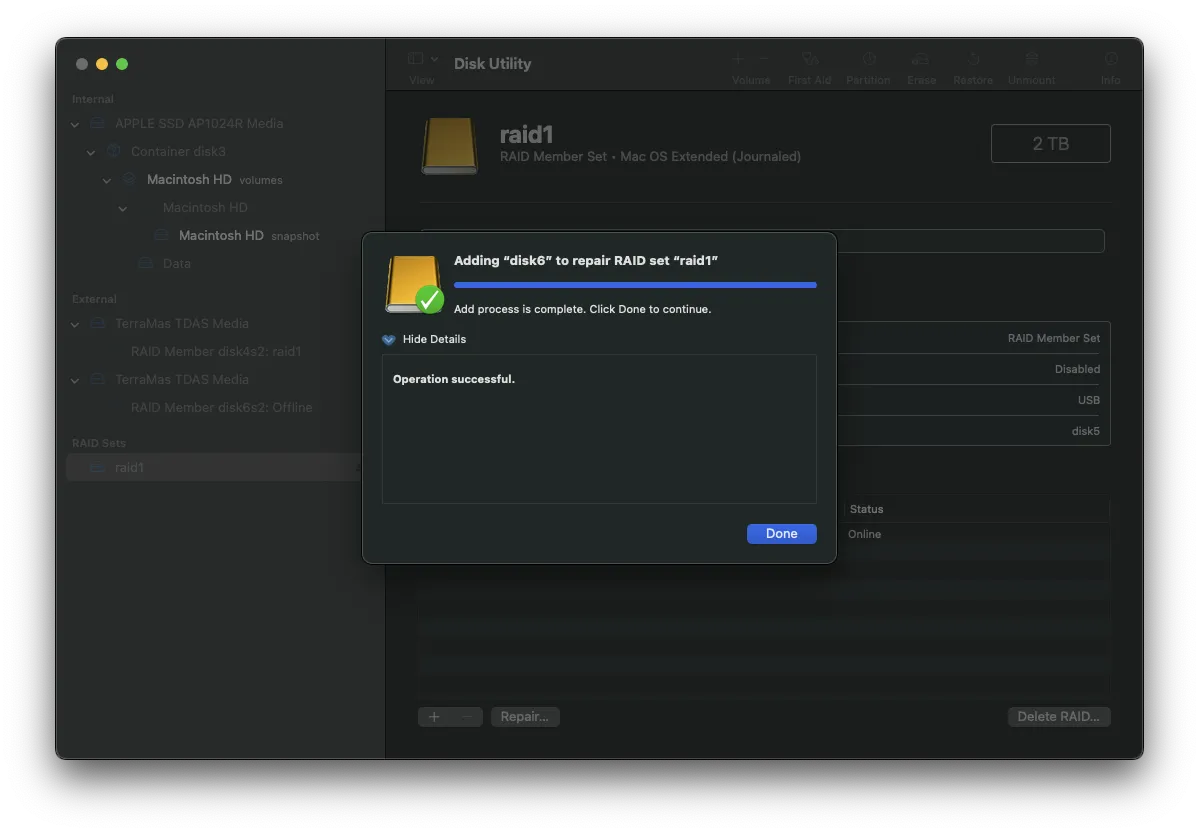Click the Macintosh HD snapshot drive icon
Screen dimensions: 1199x833
161,235
